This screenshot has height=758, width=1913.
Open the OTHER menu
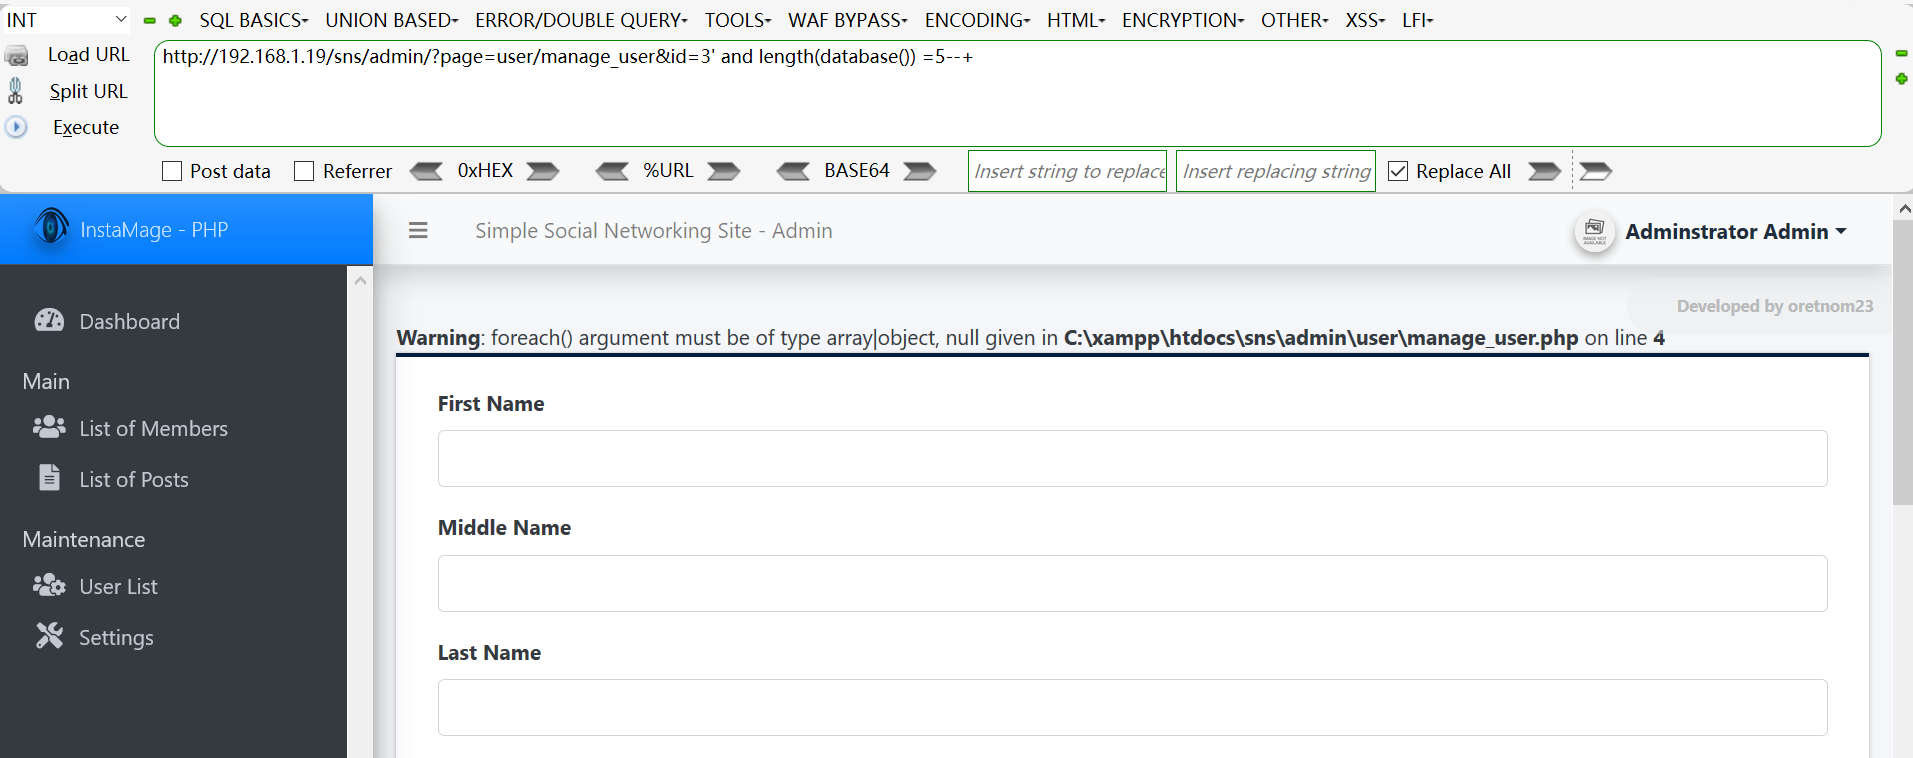pos(1295,20)
